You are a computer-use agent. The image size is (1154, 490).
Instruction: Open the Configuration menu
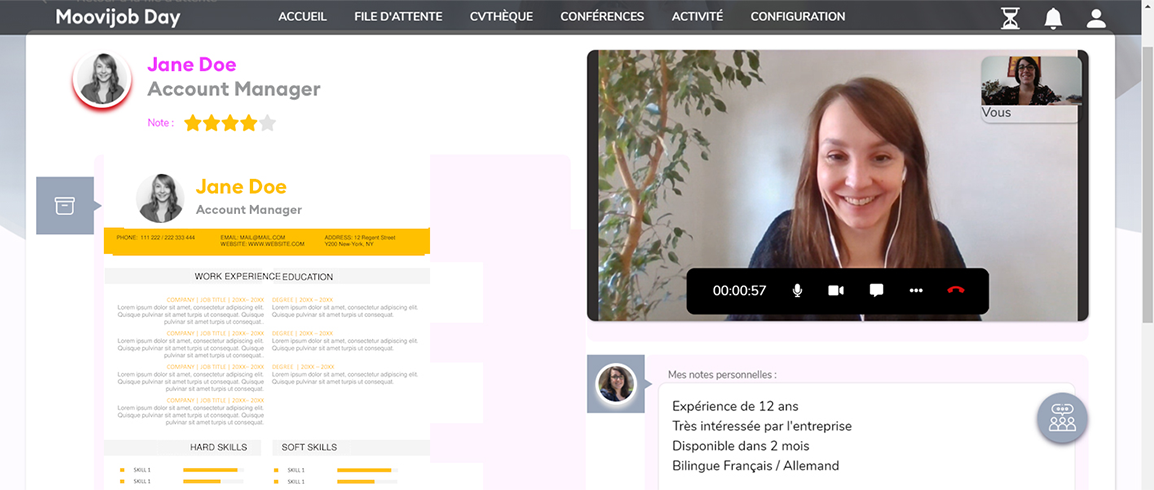pyautogui.click(x=797, y=17)
